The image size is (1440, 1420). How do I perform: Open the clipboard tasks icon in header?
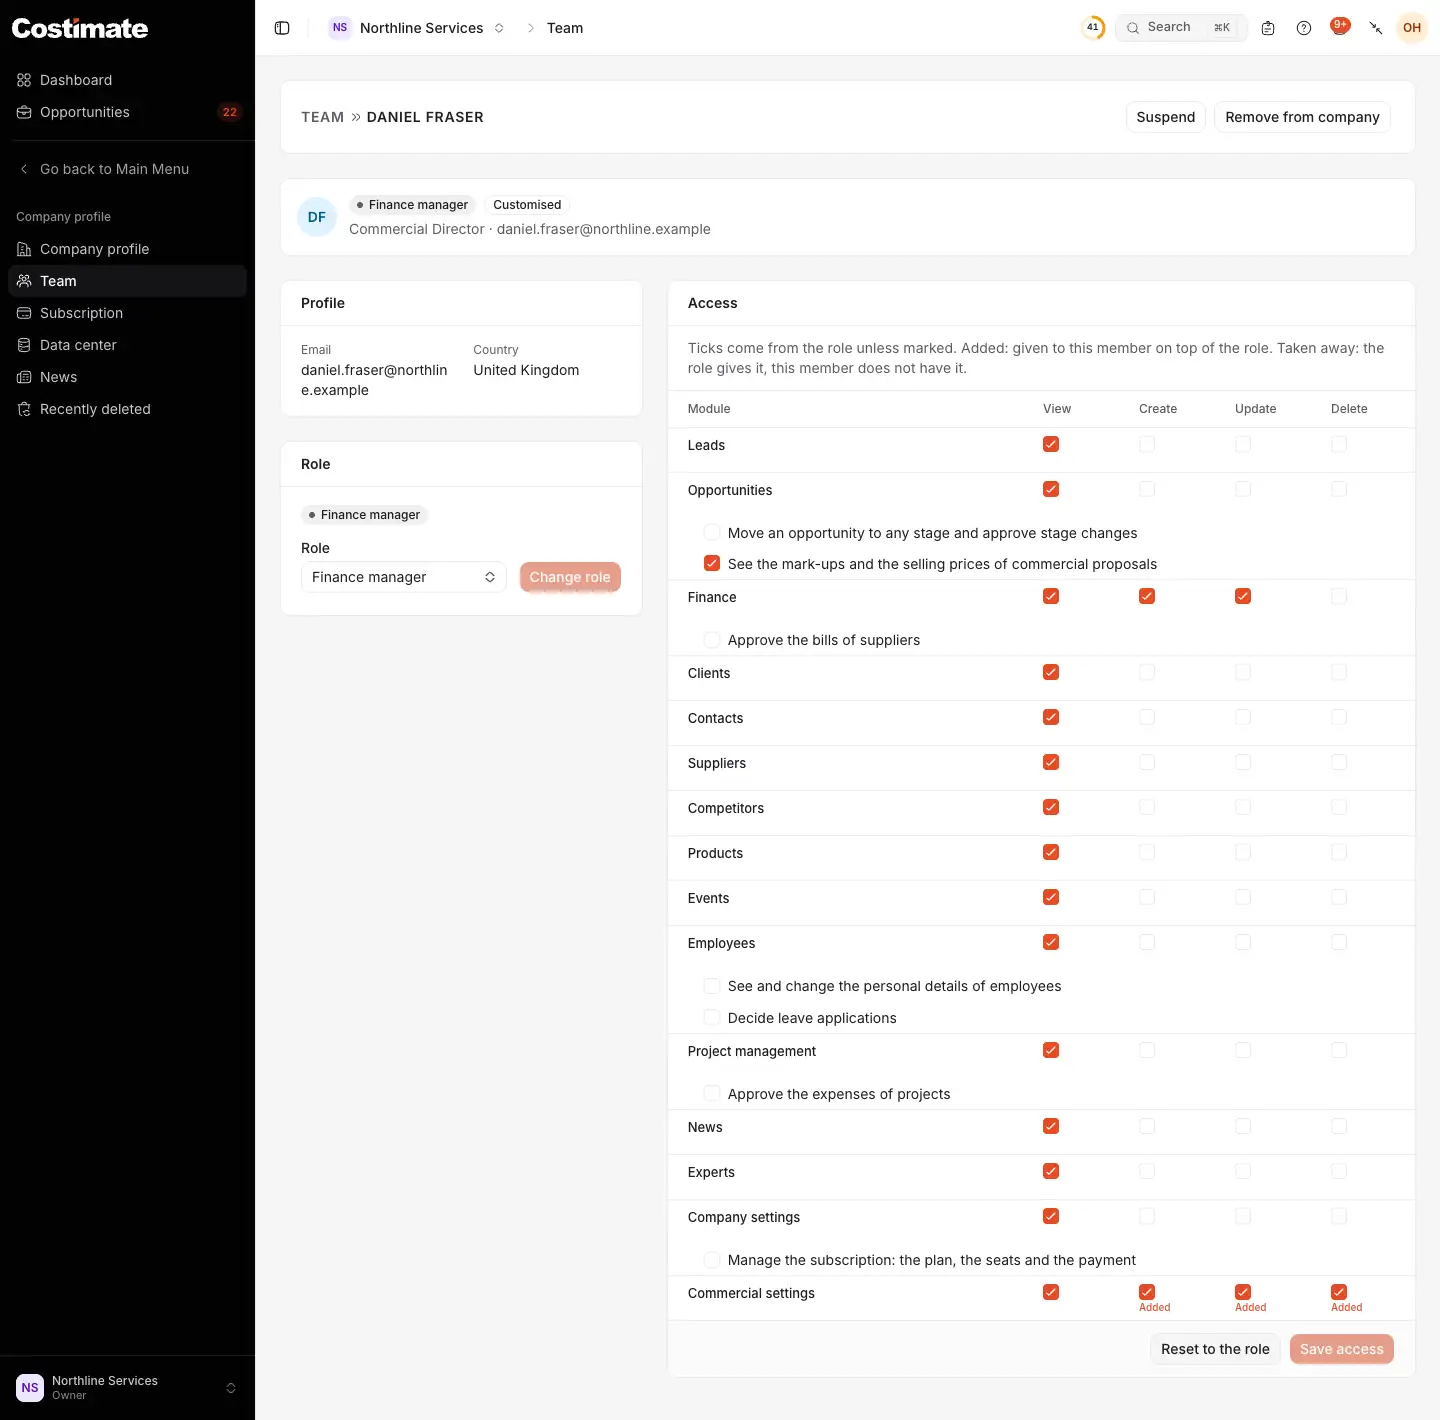click(x=1268, y=28)
